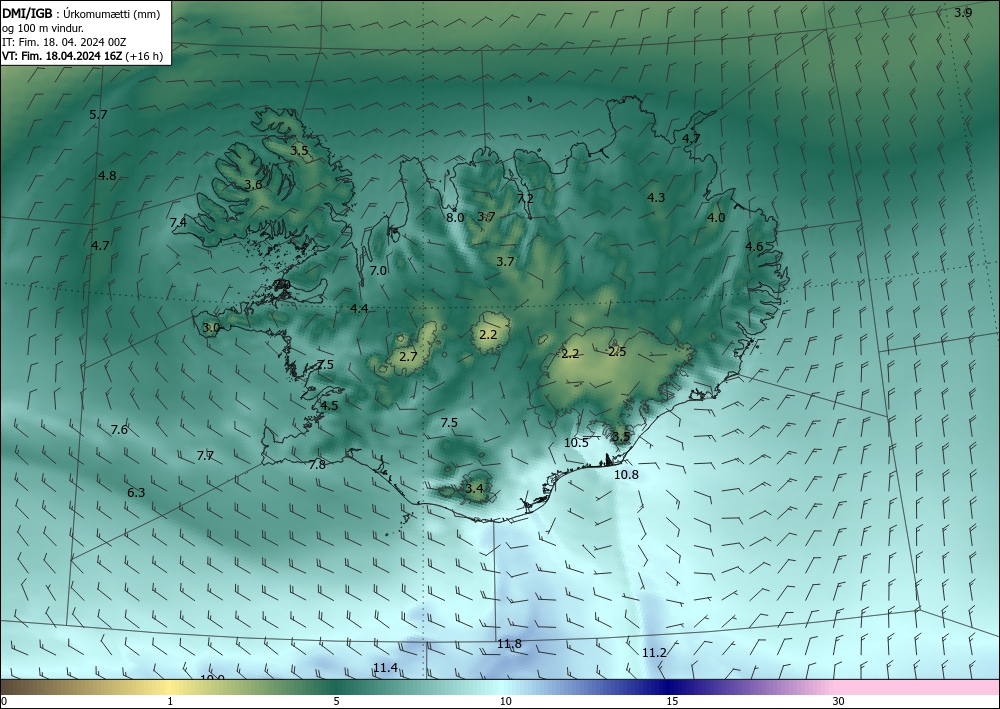
Task: Click the 11.2 value label
Action: point(654,653)
